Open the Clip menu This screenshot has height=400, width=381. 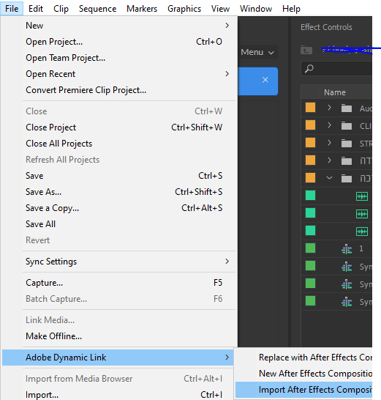tap(61, 8)
